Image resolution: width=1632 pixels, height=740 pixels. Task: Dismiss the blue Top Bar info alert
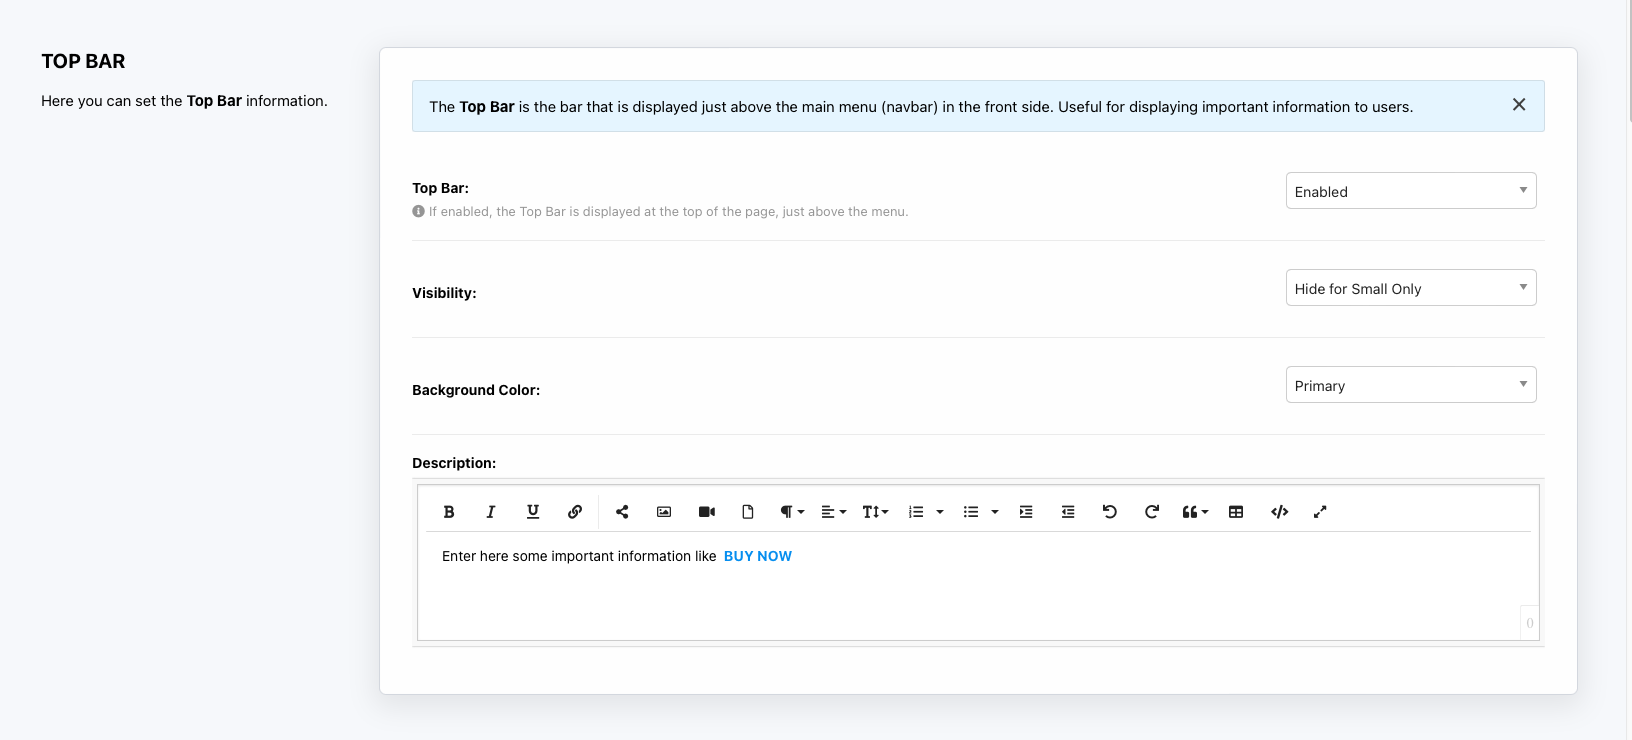tap(1518, 105)
